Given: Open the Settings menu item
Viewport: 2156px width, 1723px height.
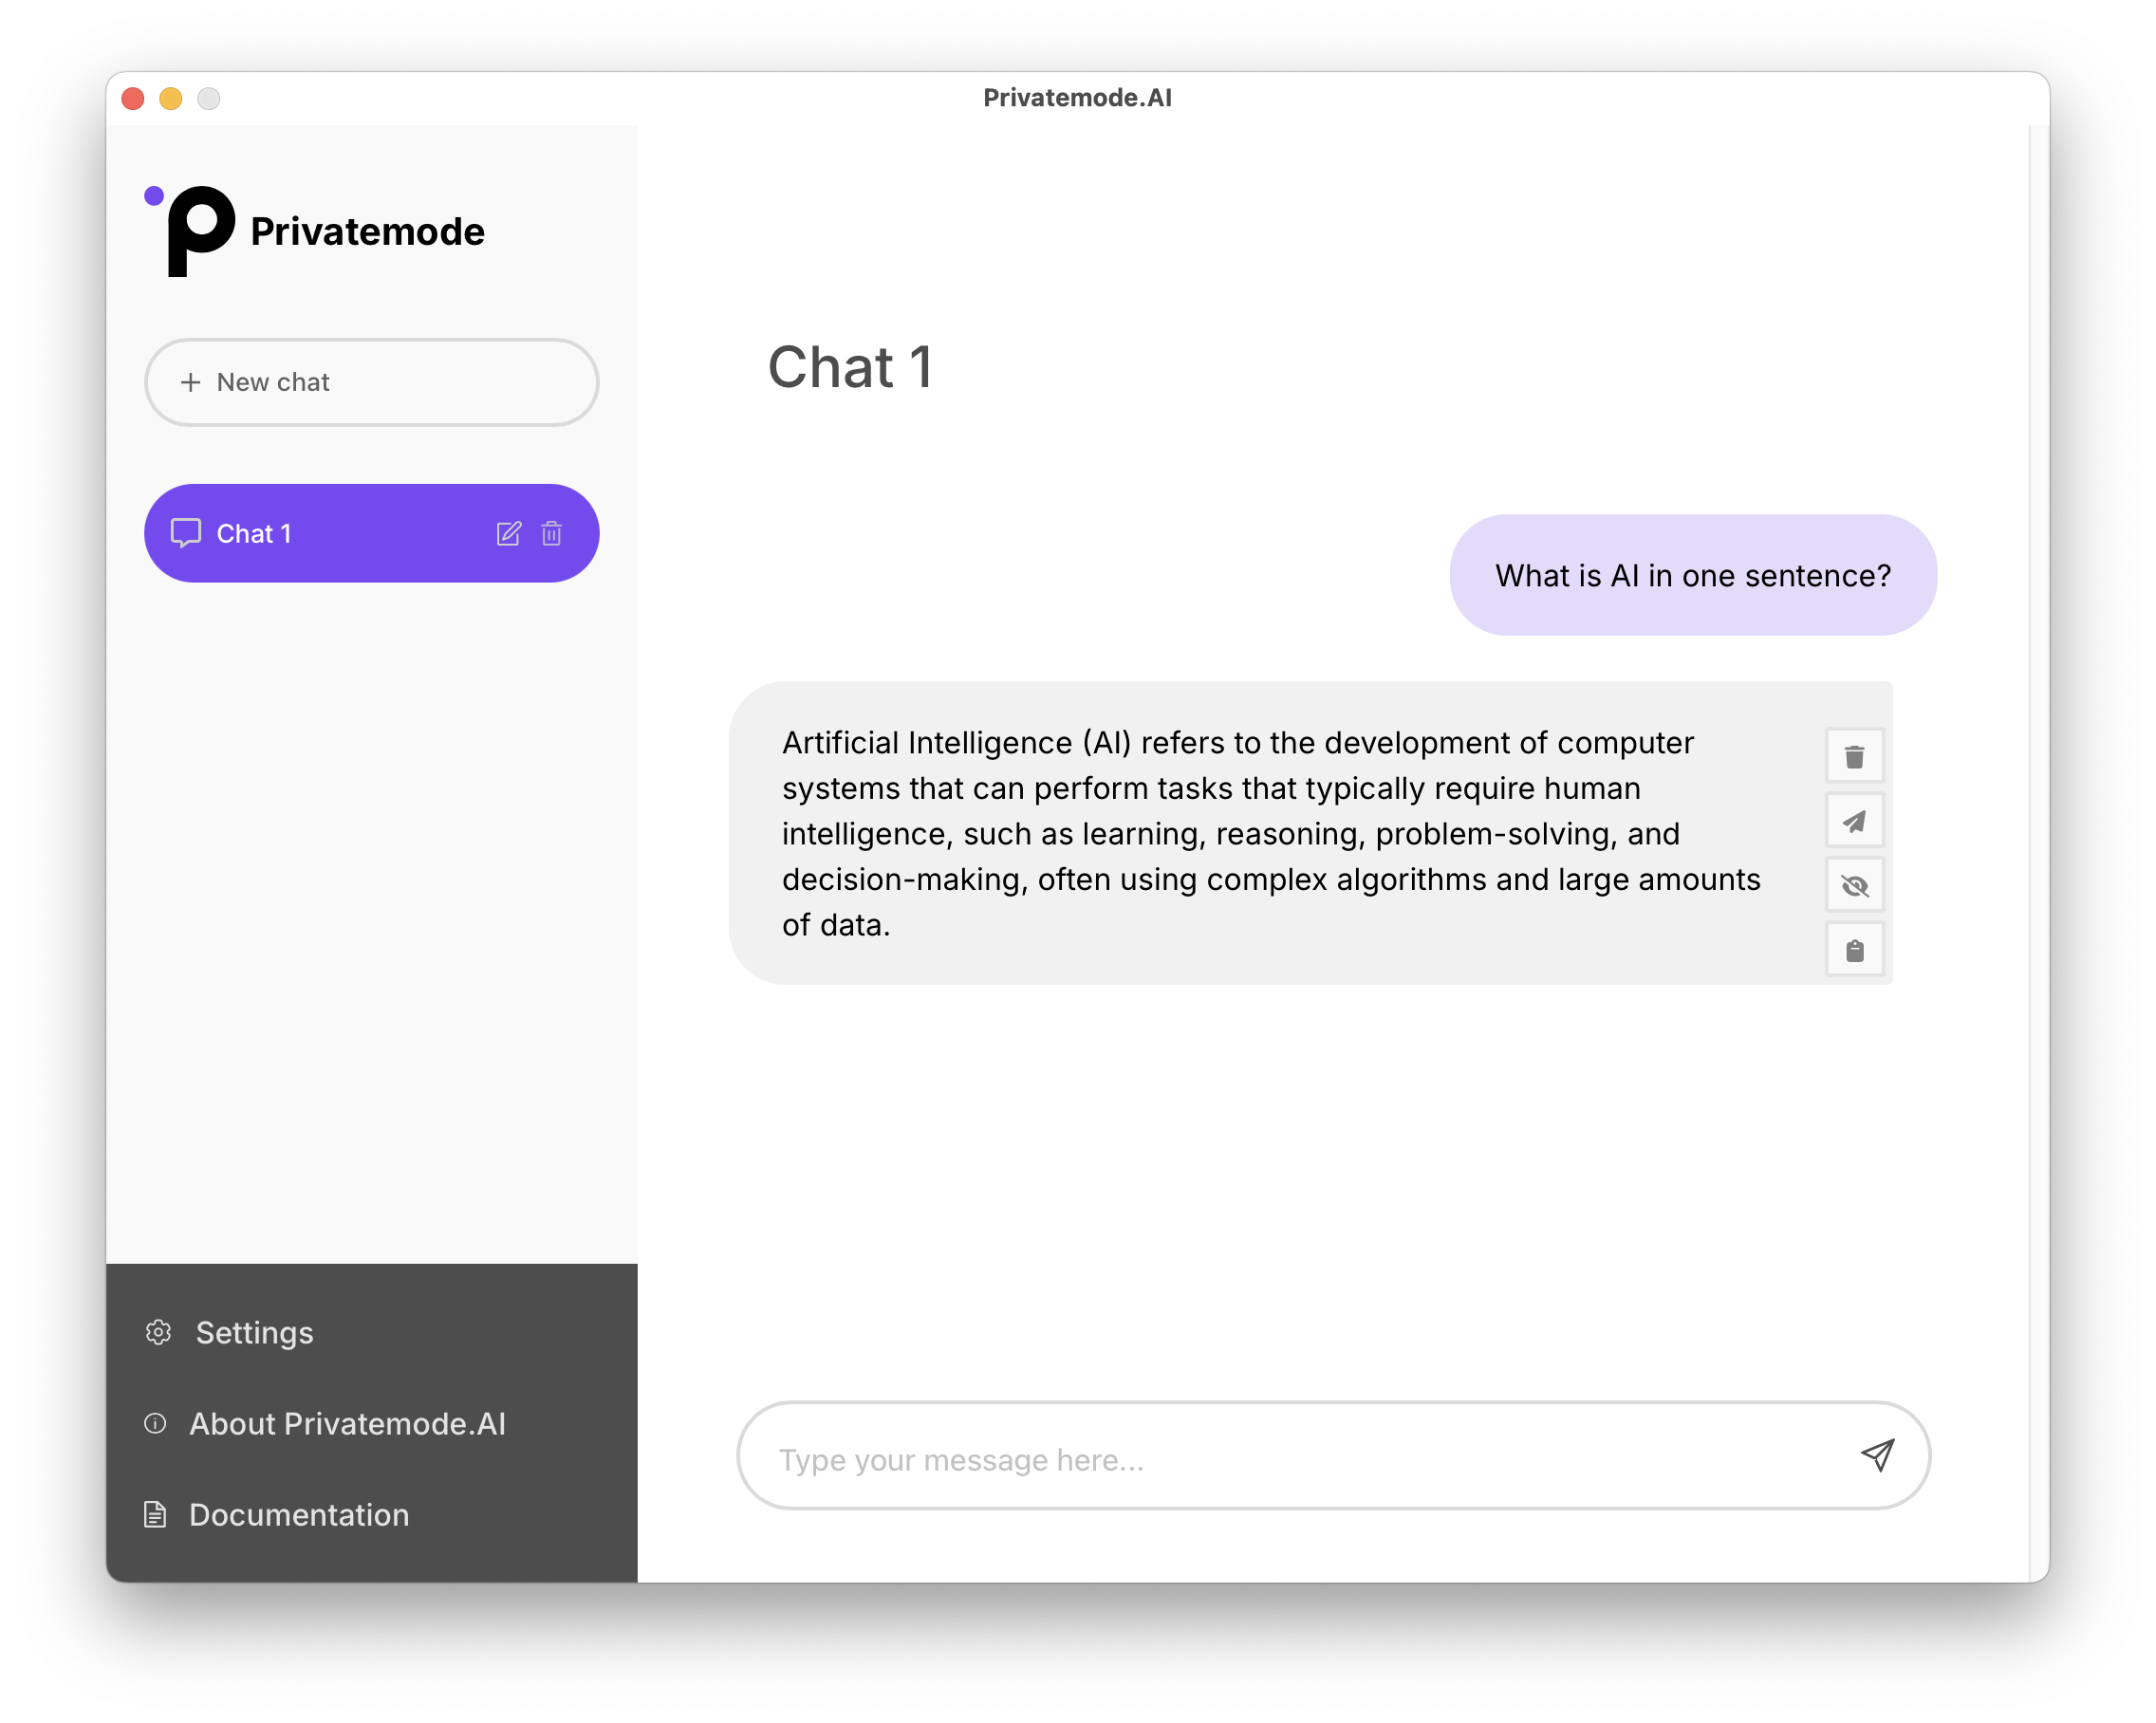Looking at the screenshot, I should click(x=255, y=1333).
